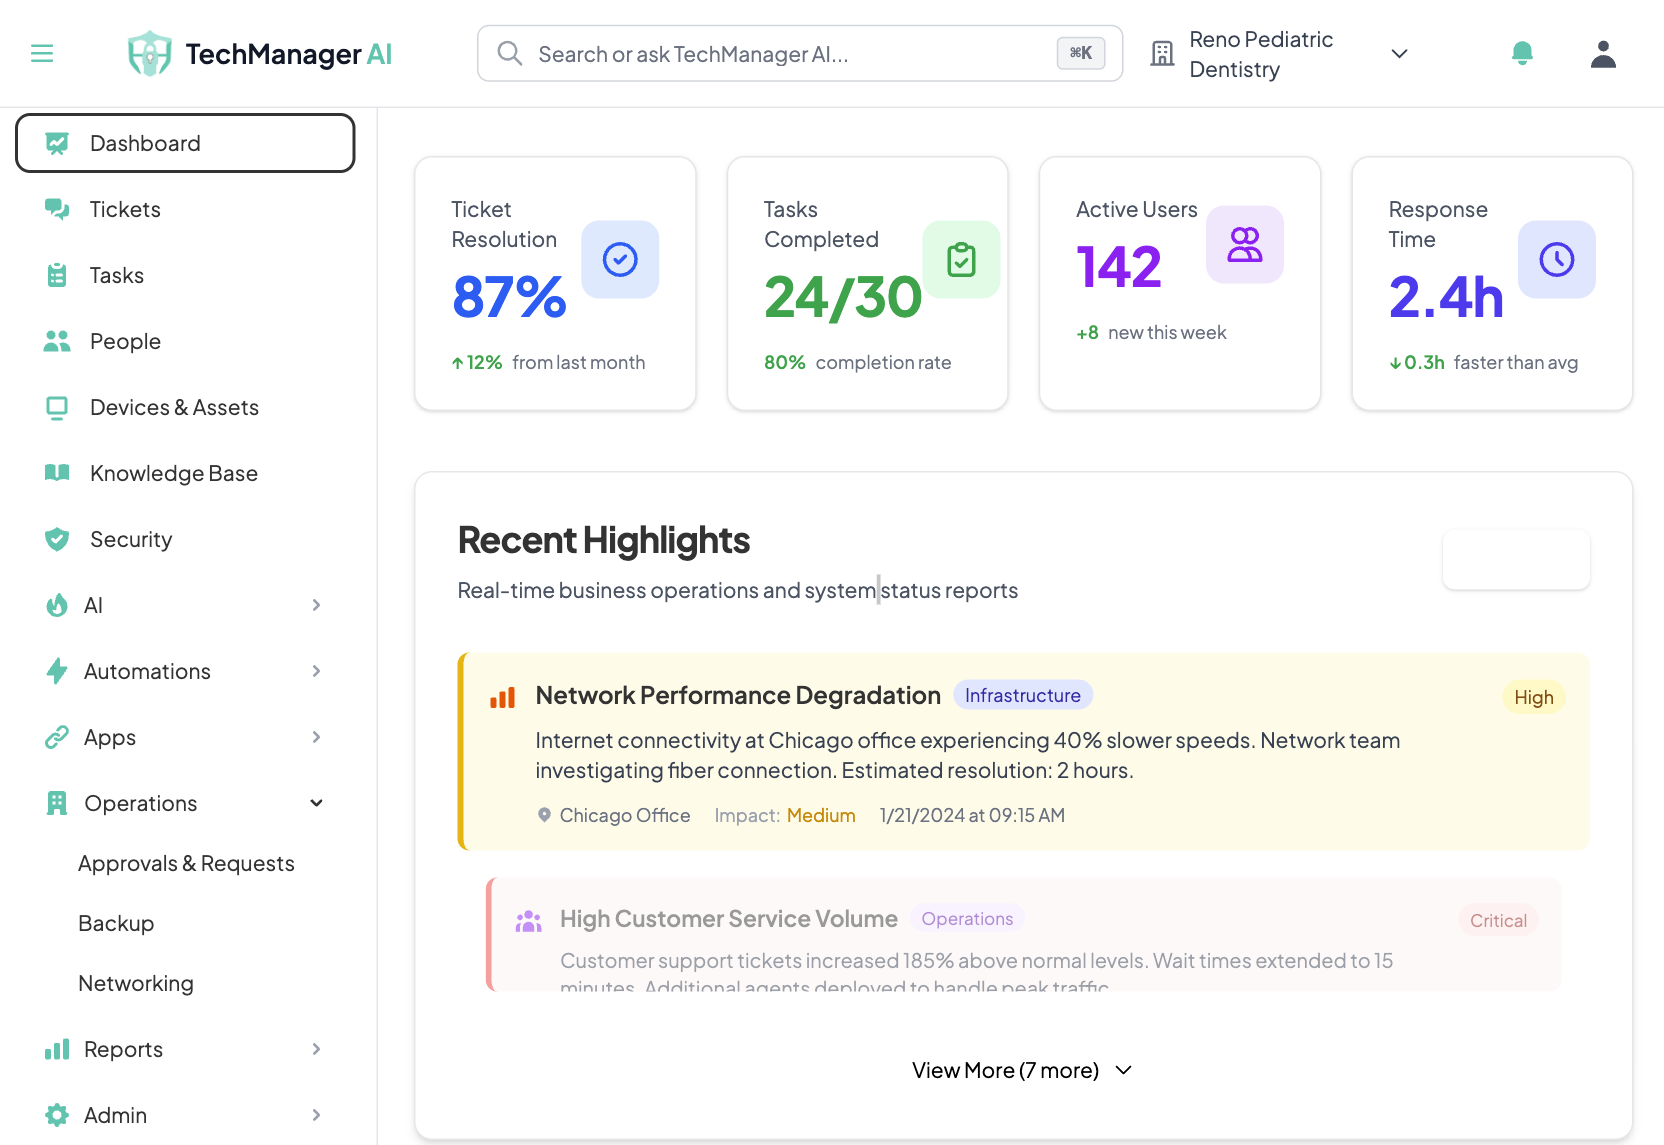1664x1145 pixels.
Task: Open the user profile icon
Action: (x=1602, y=53)
